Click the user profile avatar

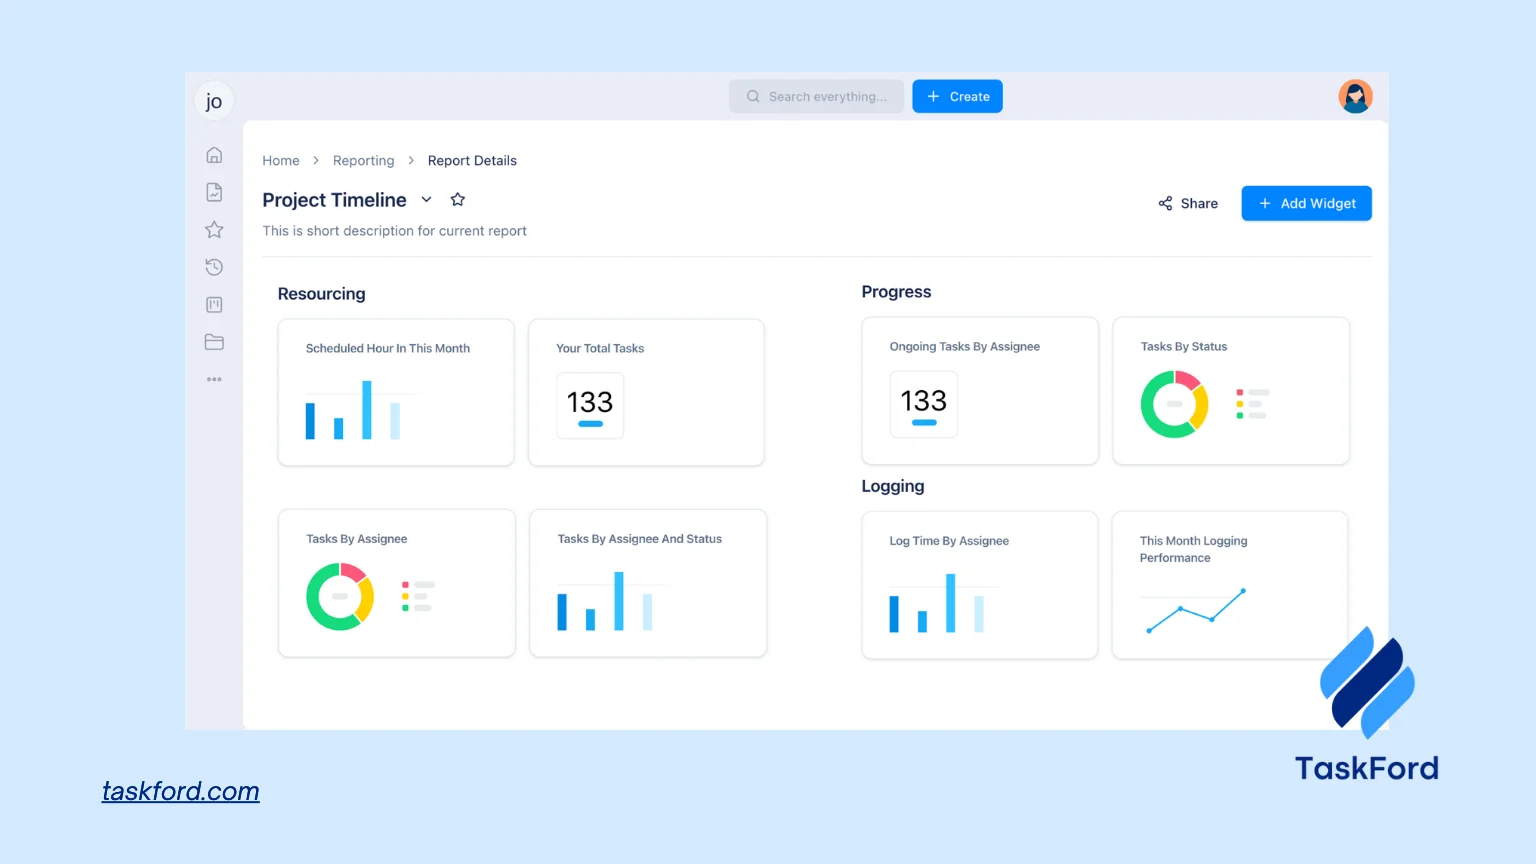[x=1355, y=97]
